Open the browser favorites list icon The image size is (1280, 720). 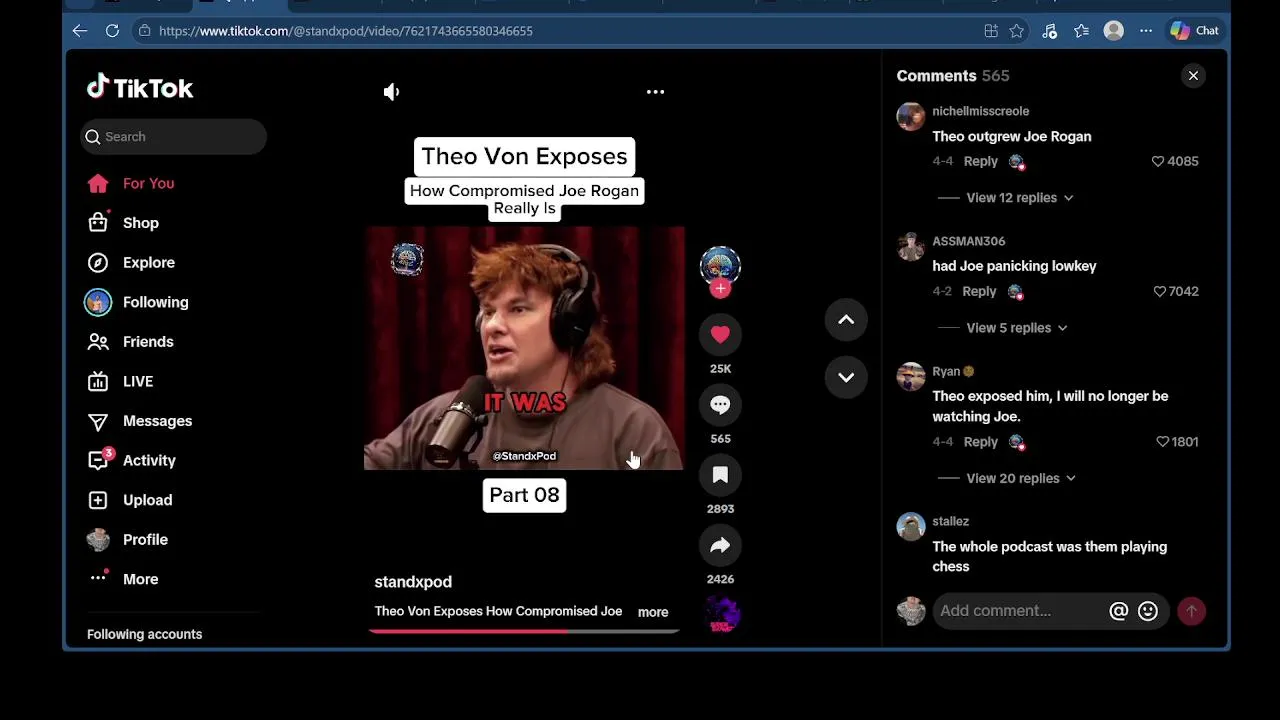[1081, 31]
